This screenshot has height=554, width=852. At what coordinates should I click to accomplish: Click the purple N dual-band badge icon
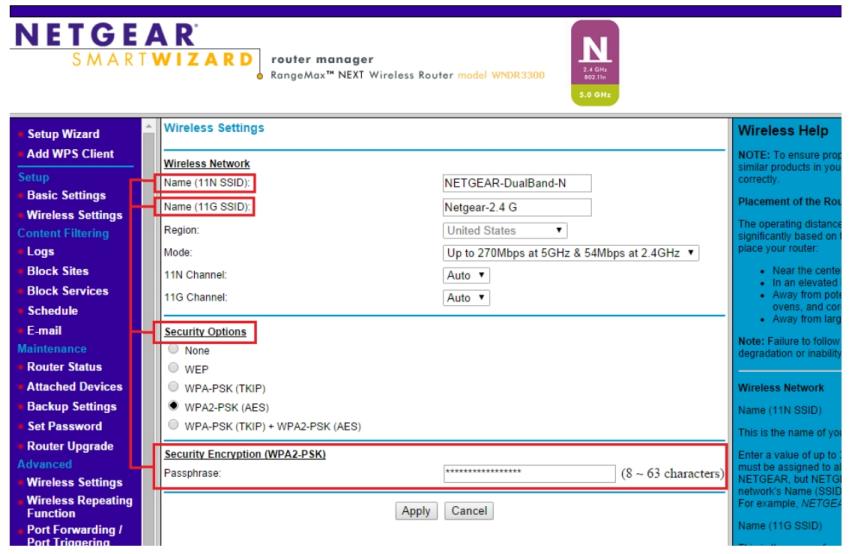click(595, 63)
